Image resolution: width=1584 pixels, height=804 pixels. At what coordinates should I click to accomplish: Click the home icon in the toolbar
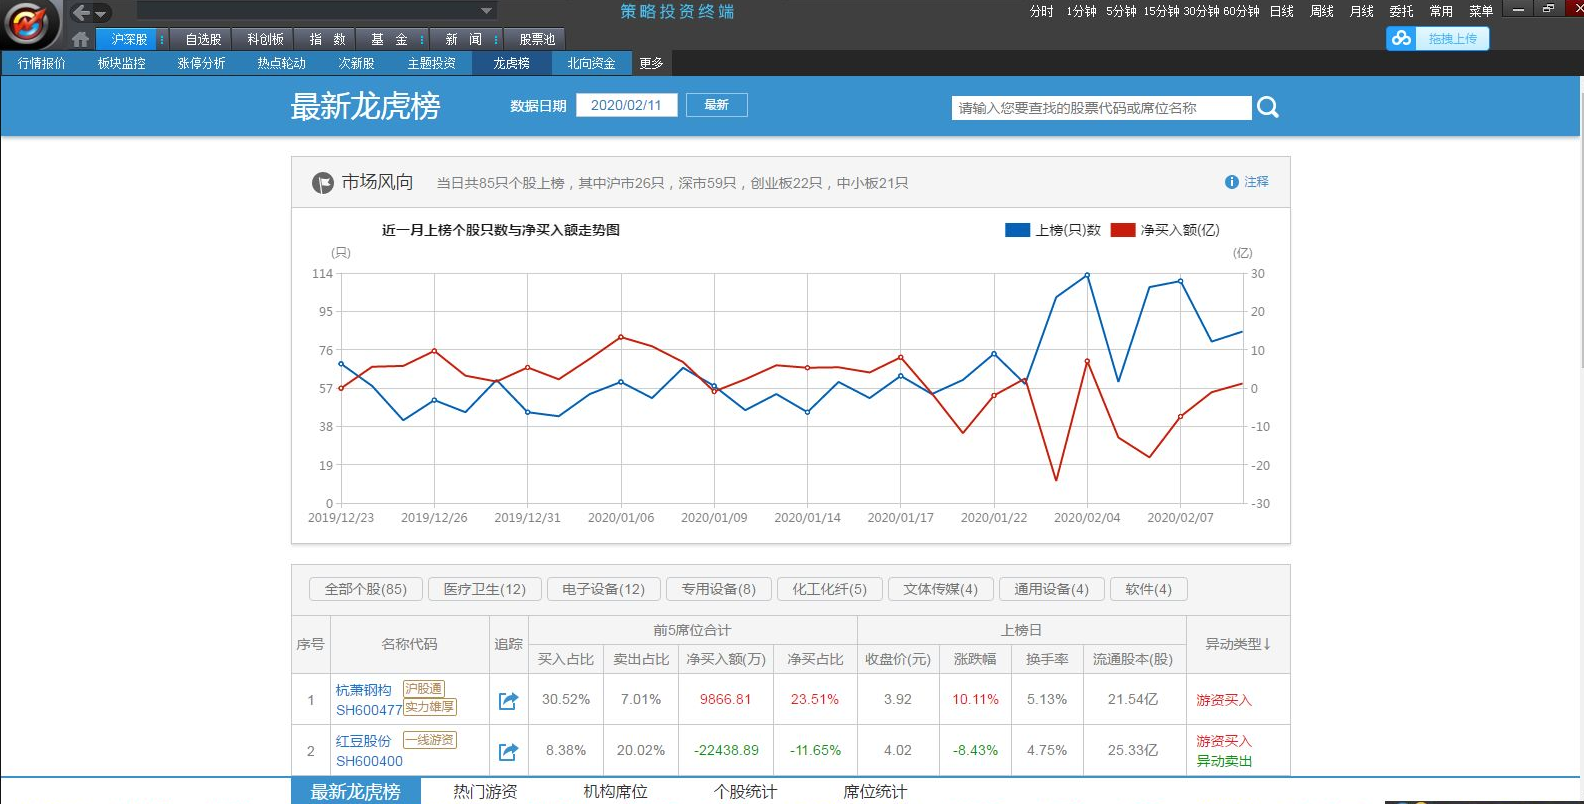click(80, 39)
